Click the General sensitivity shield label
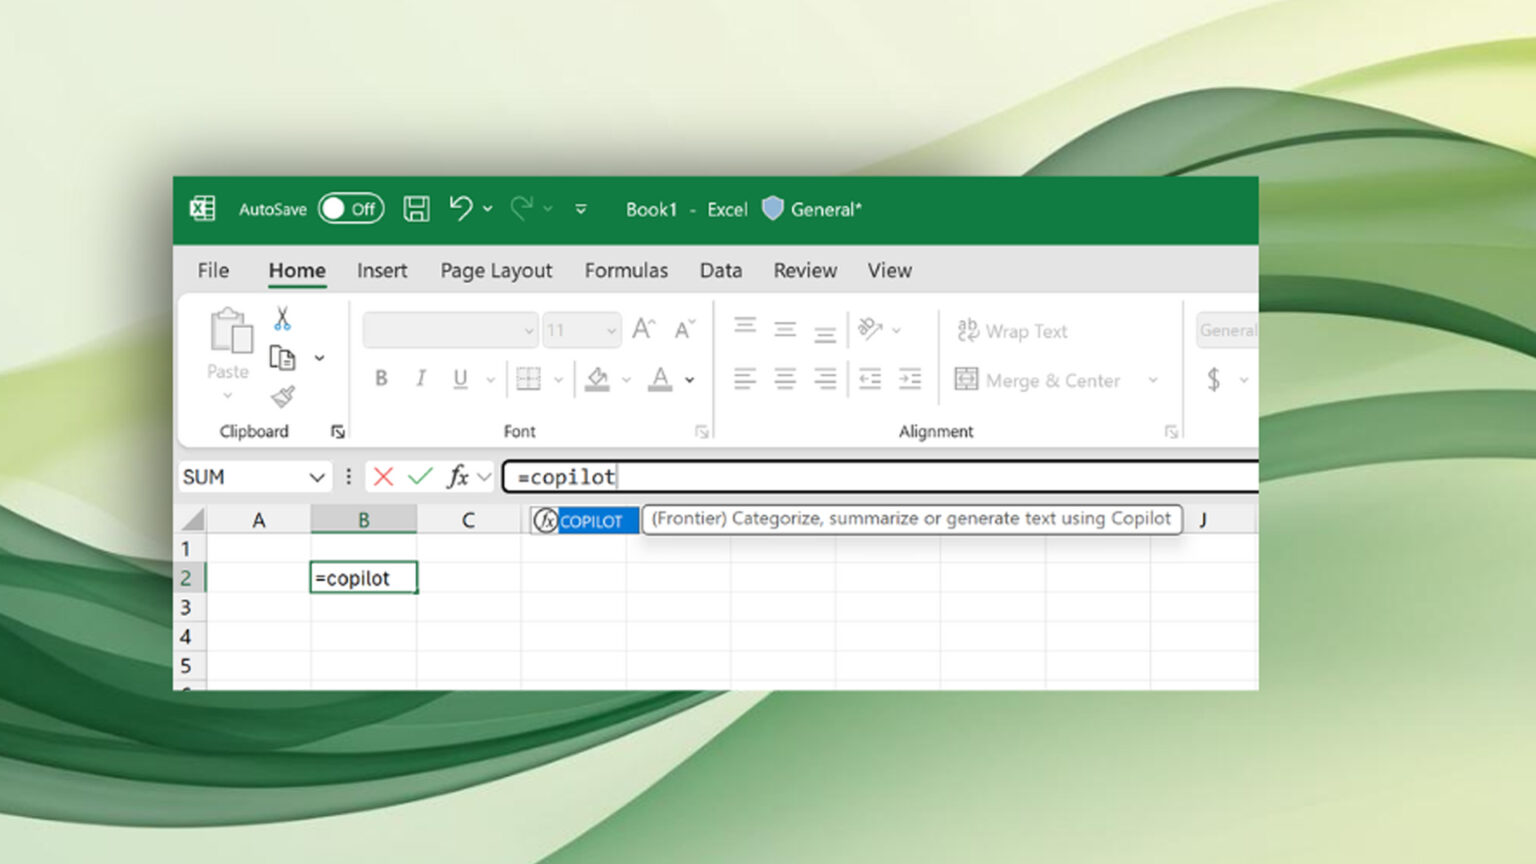This screenshot has width=1536, height=864. tap(812, 209)
